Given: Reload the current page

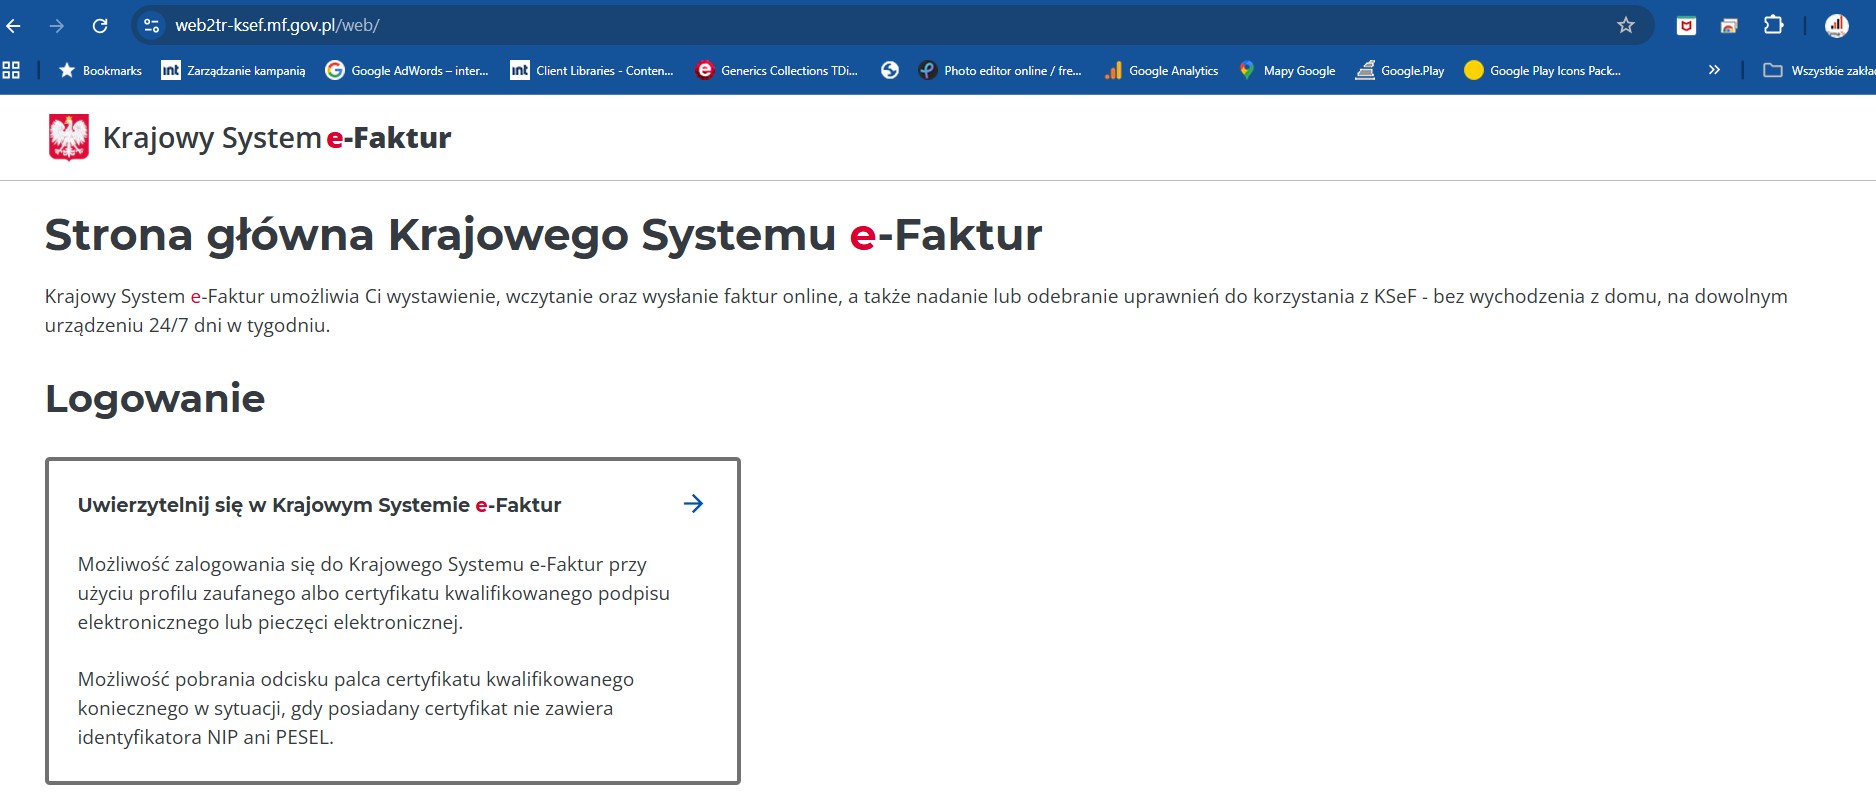Looking at the screenshot, I should [x=100, y=26].
